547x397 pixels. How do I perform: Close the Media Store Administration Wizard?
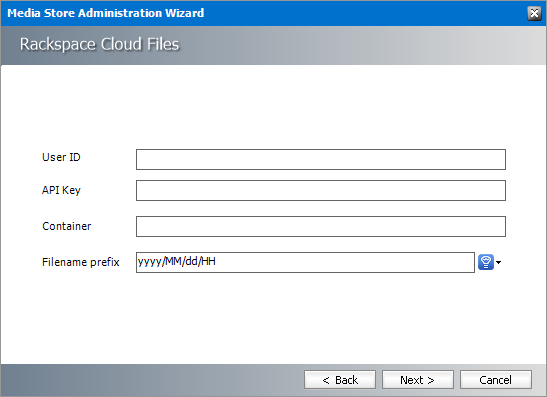(x=534, y=13)
